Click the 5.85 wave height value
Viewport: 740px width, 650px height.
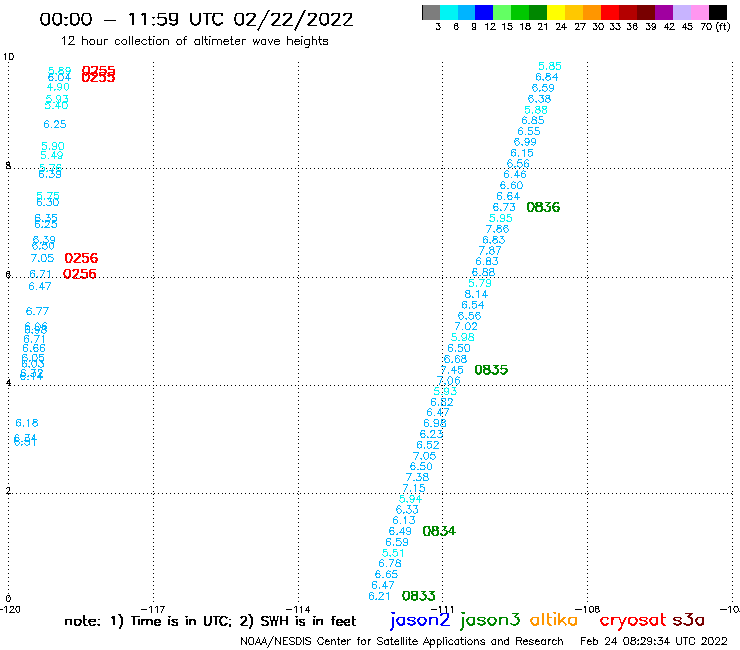(x=550, y=66)
